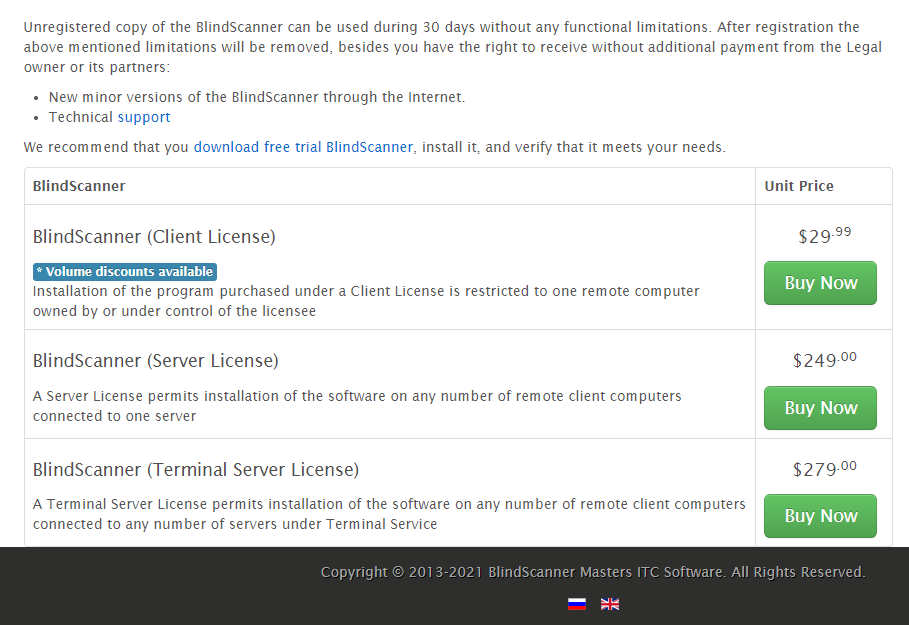
Task: Click the Terminal Server License description text
Action: tap(389, 514)
